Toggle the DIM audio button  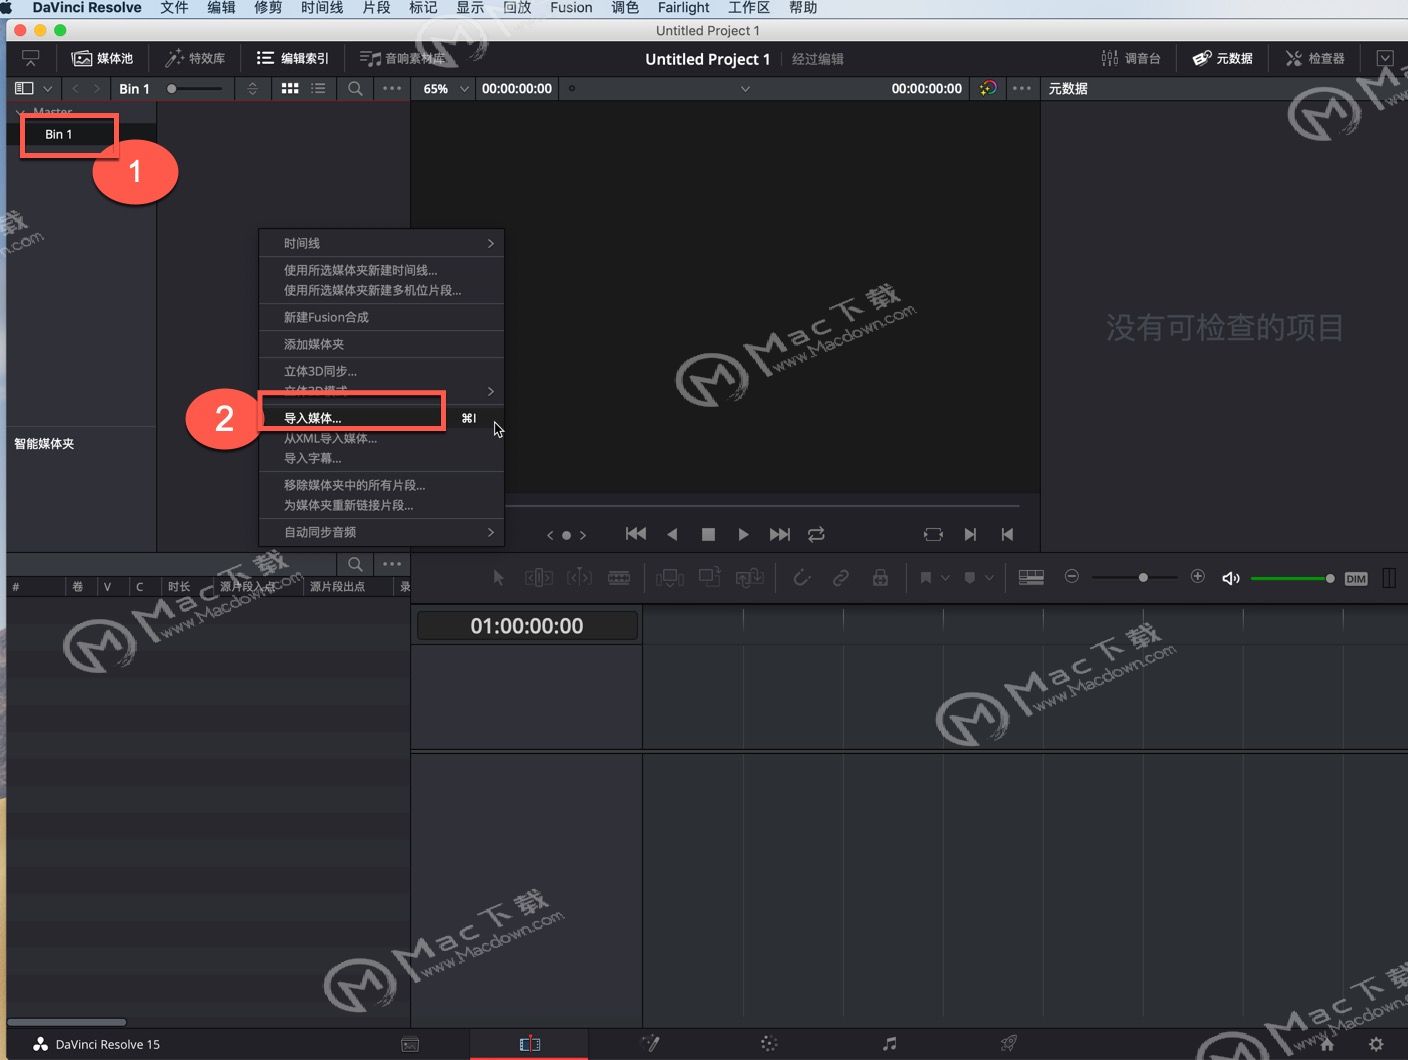tap(1356, 579)
